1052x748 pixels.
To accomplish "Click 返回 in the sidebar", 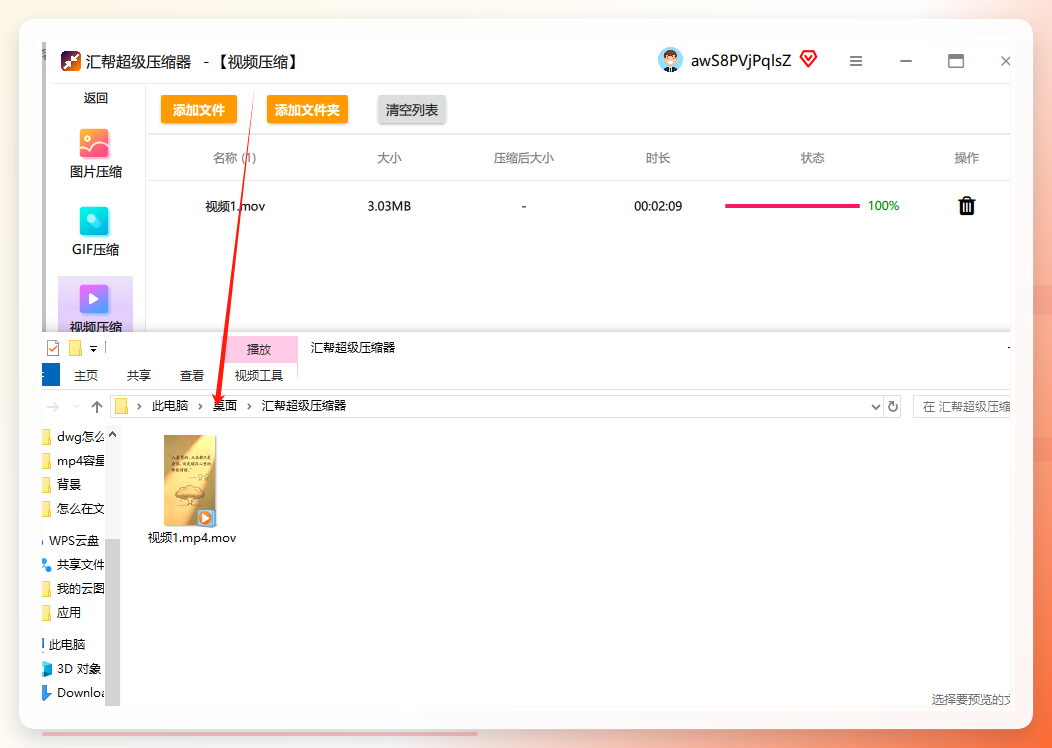I will [x=95, y=98].
